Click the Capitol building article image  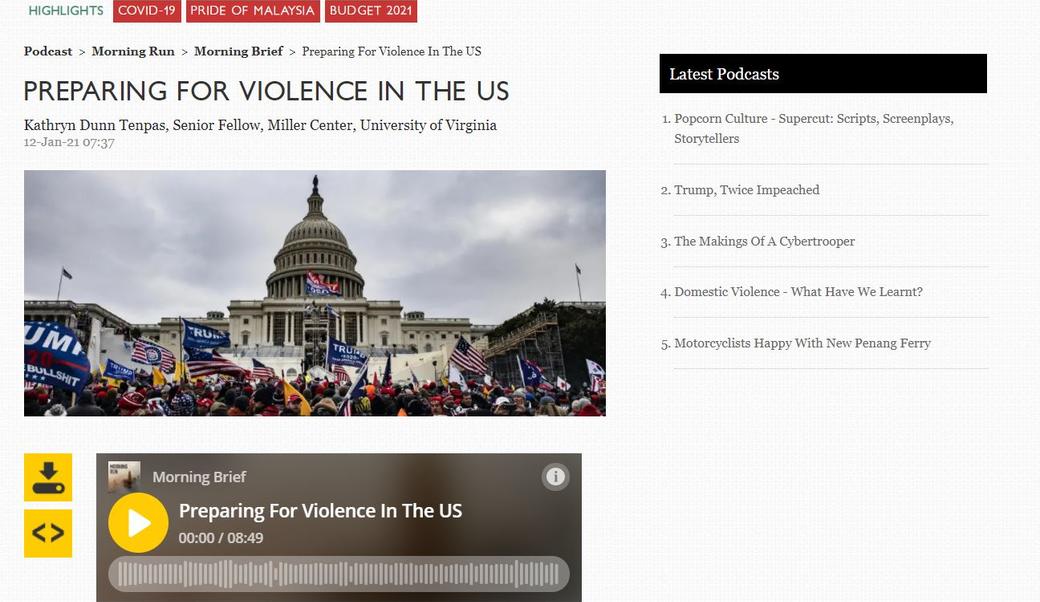tap(314, 293)
